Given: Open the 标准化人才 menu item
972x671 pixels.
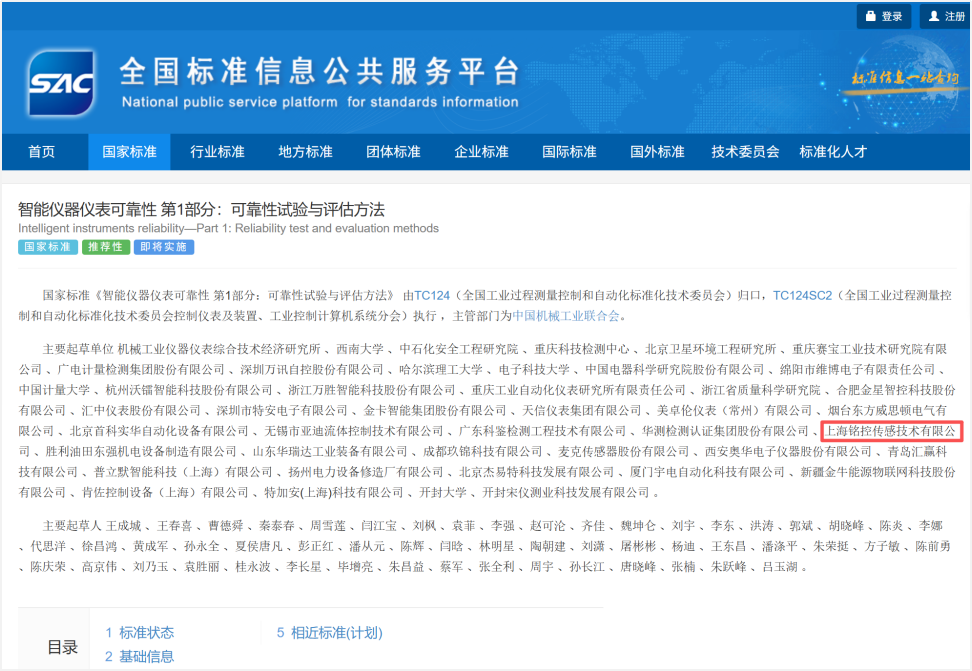Looking at the screenshot, I should point(833,152).
